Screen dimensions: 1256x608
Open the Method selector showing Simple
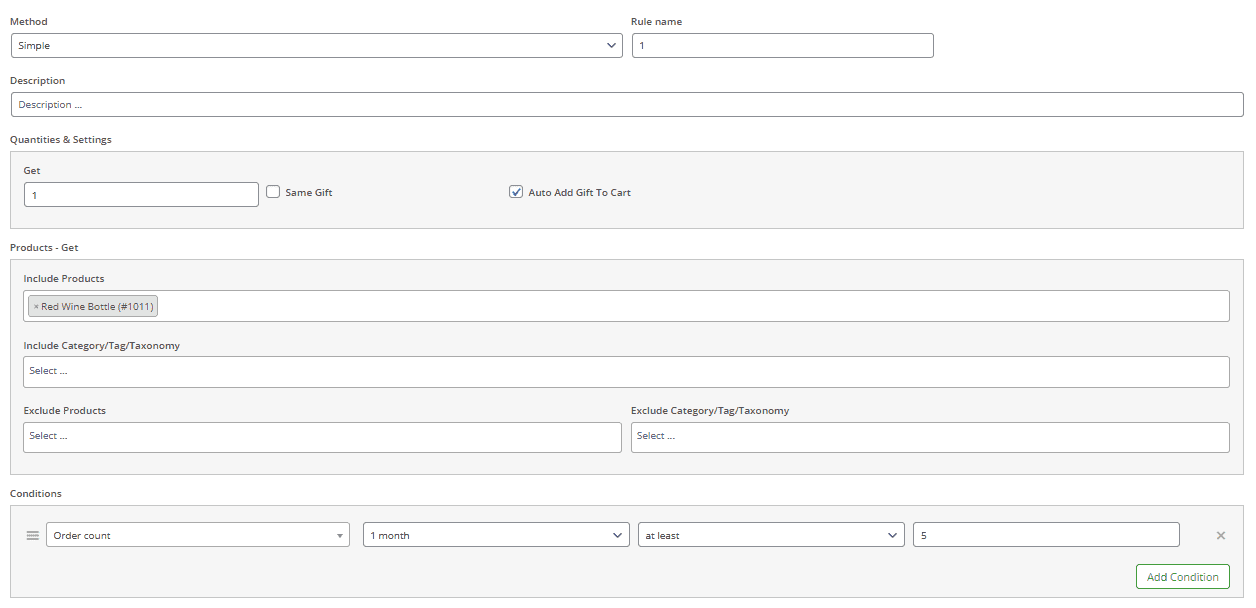coord(316,45)
